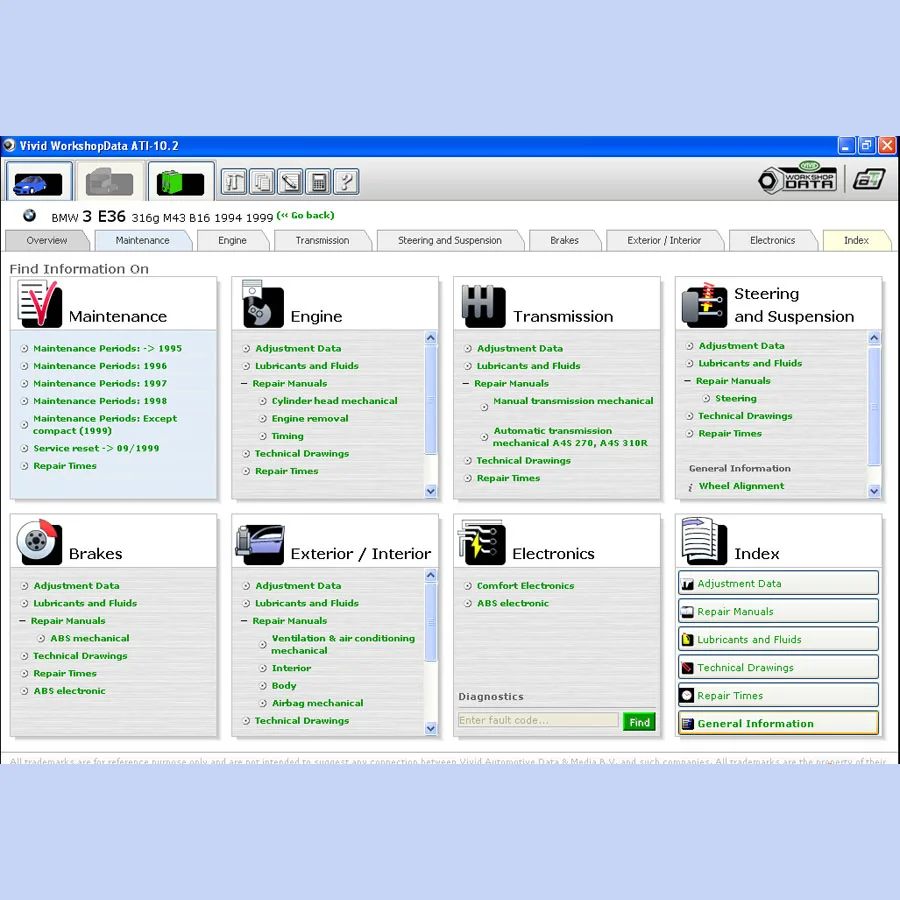Open the help icon in the toolbar
The height and width of the screenshot is (900, 900).
(345, 181)
